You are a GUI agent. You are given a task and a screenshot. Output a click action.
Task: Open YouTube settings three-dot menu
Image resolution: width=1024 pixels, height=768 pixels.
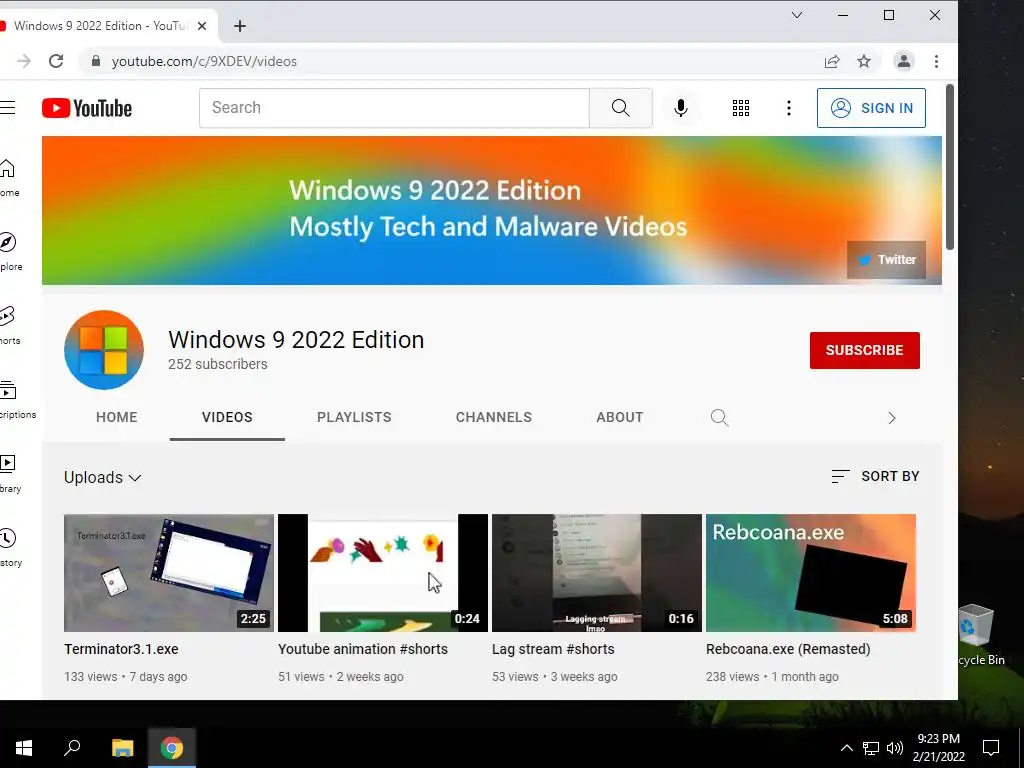[x=789, y=108]
